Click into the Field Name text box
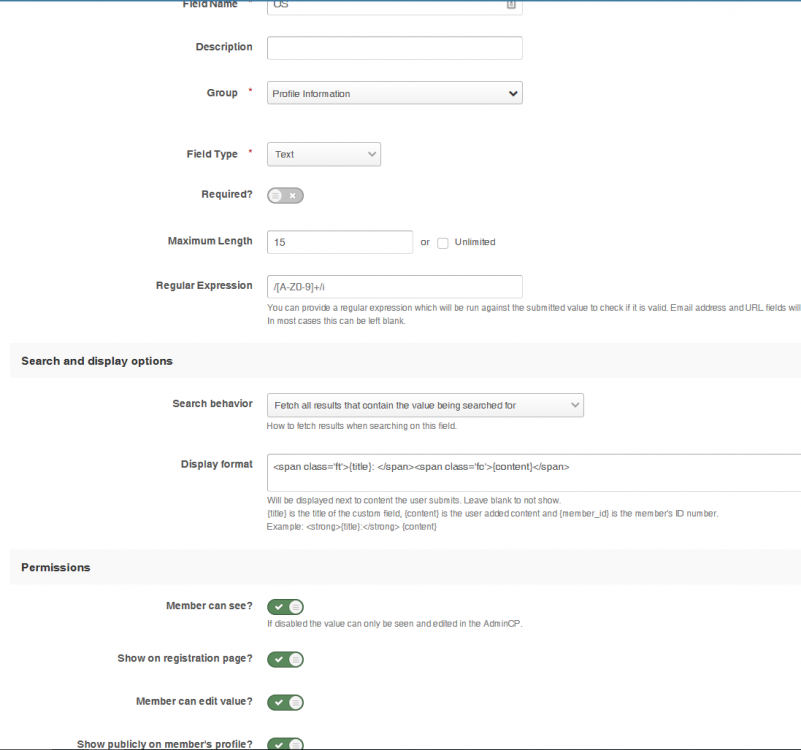This screenshot has height=750, width=801. coord(385,5)
